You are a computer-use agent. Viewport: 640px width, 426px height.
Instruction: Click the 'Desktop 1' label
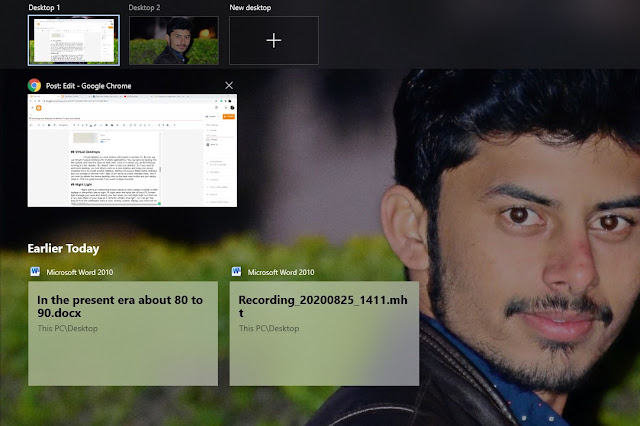click(44, 7)
